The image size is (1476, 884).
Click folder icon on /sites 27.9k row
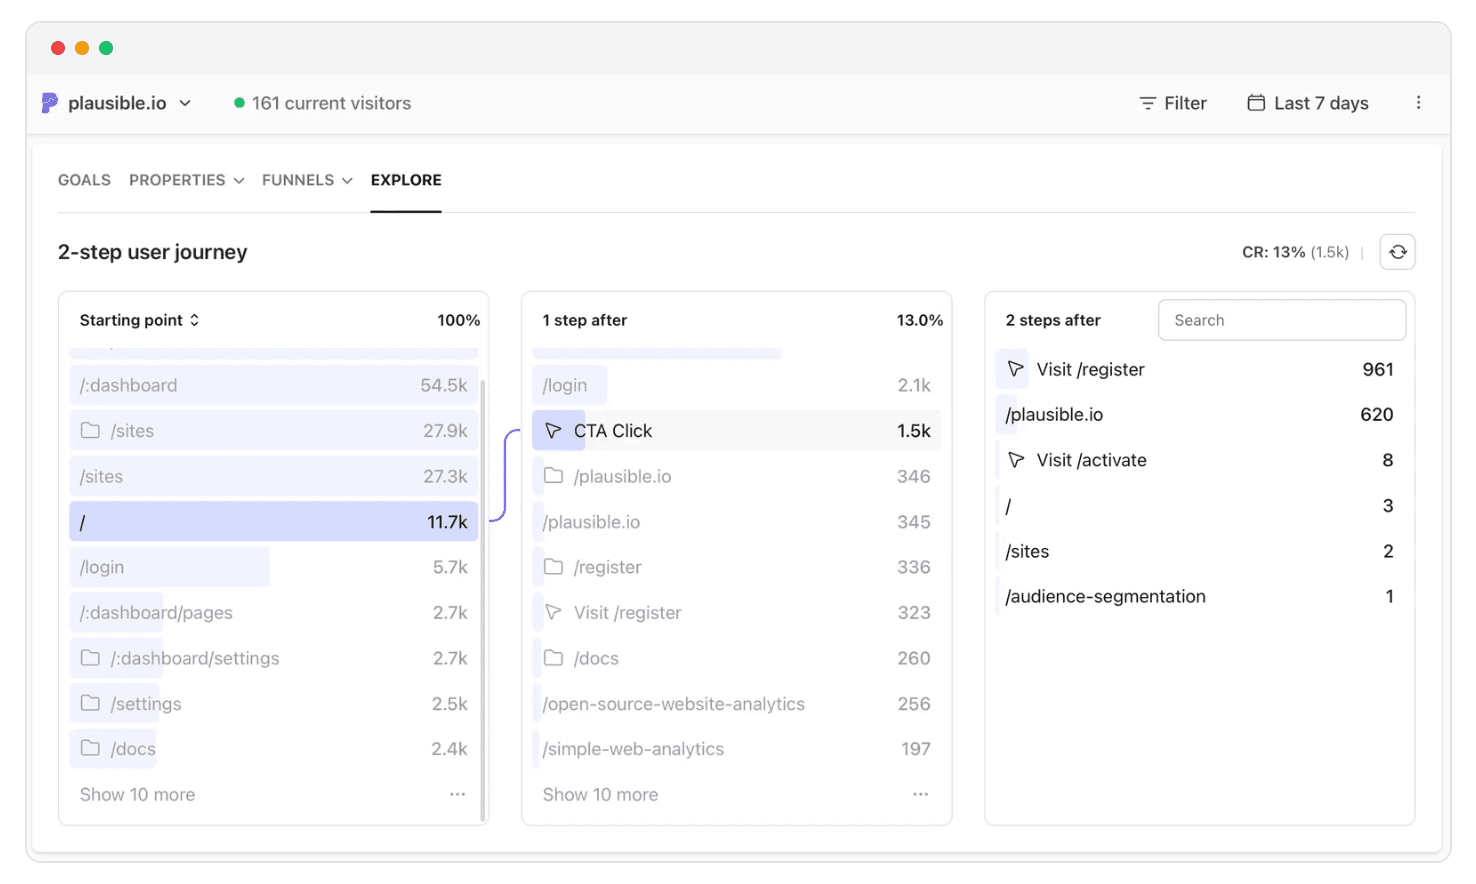[90, 430]
